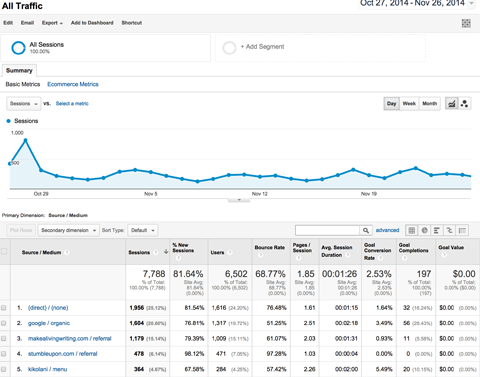The width and height of the screenshot is (480, 377).
Task: Select Week chart granularity
Action: (409, 104)
